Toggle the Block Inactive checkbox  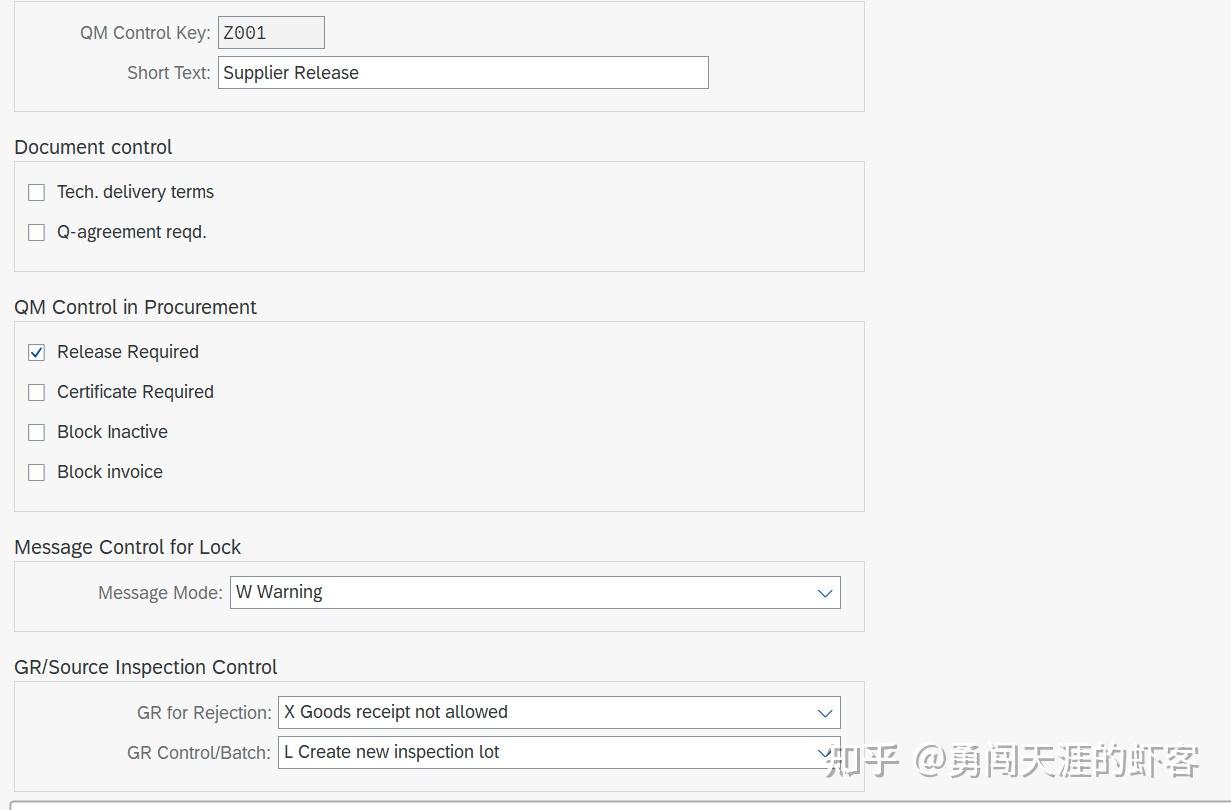[36, 432]
